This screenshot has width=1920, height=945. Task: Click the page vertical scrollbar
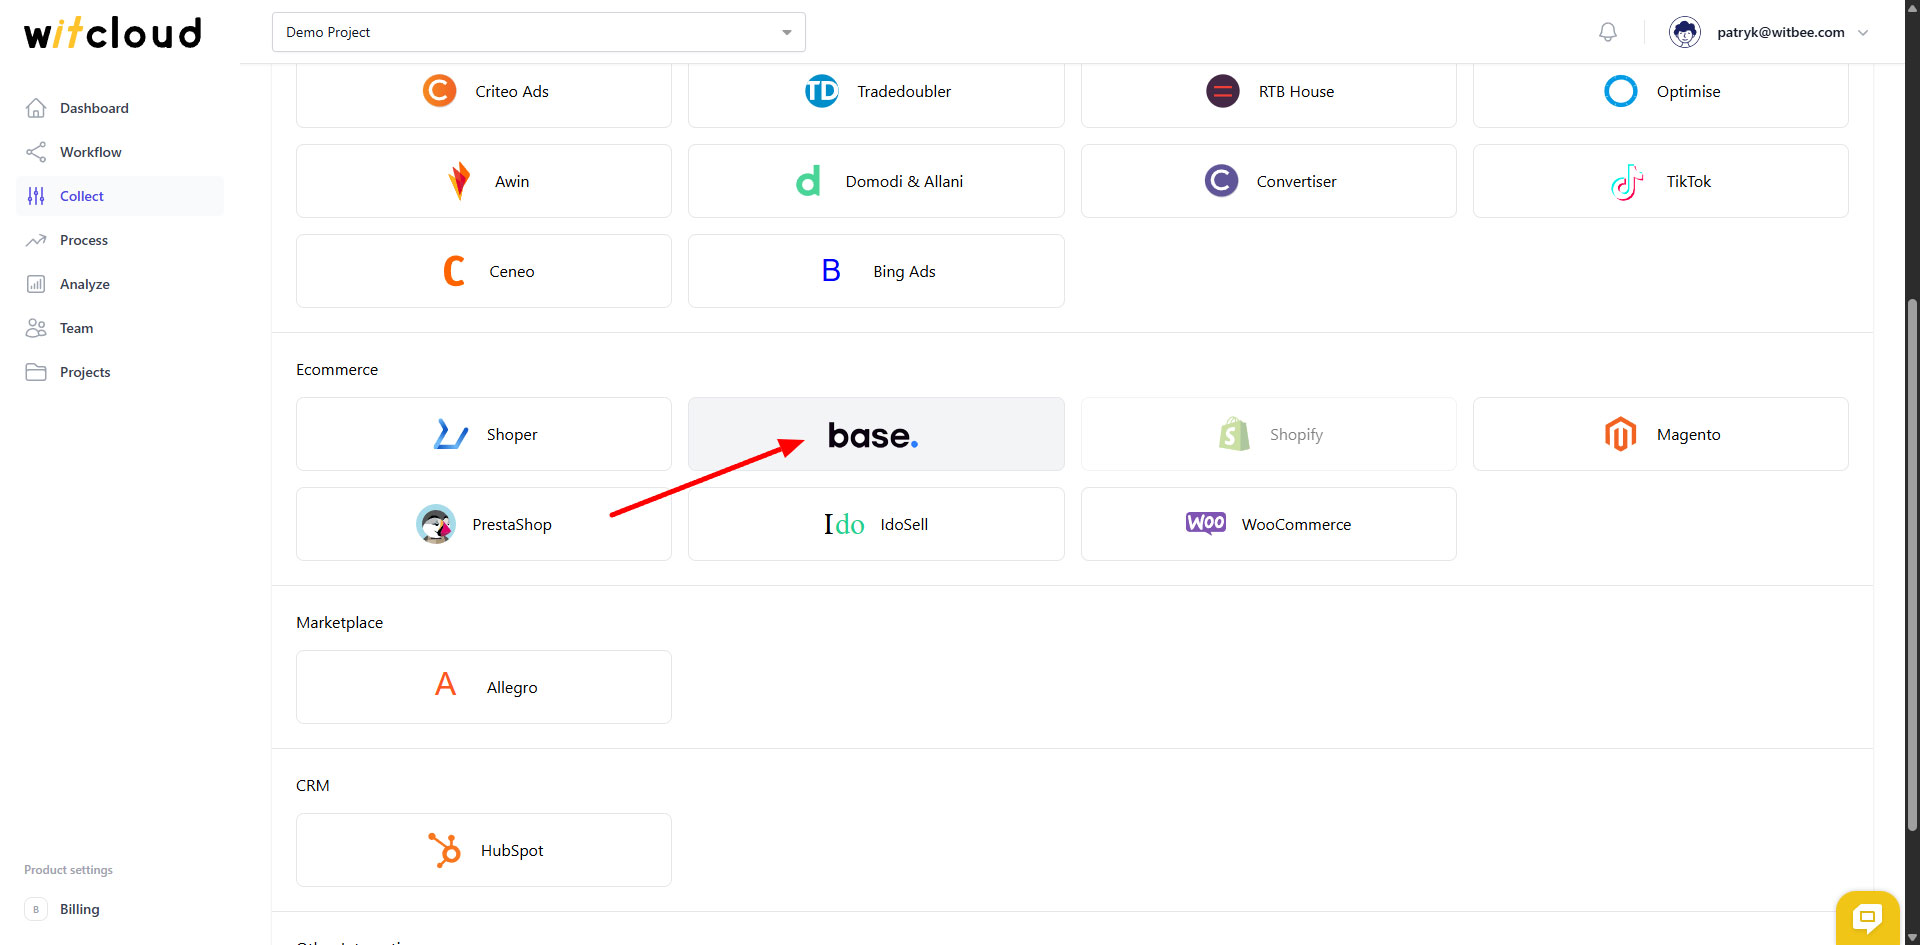[1912, 565]
